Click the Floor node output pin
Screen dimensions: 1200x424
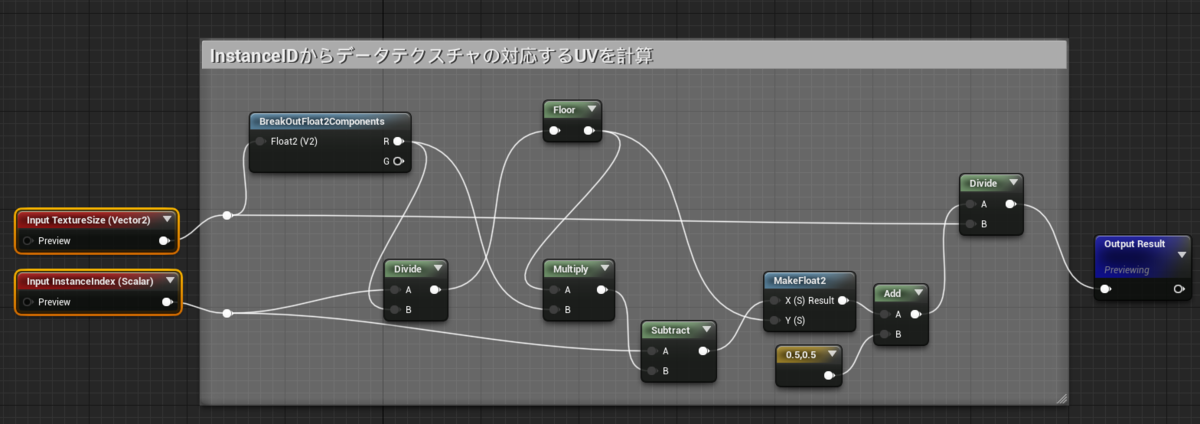pos(591,130)
